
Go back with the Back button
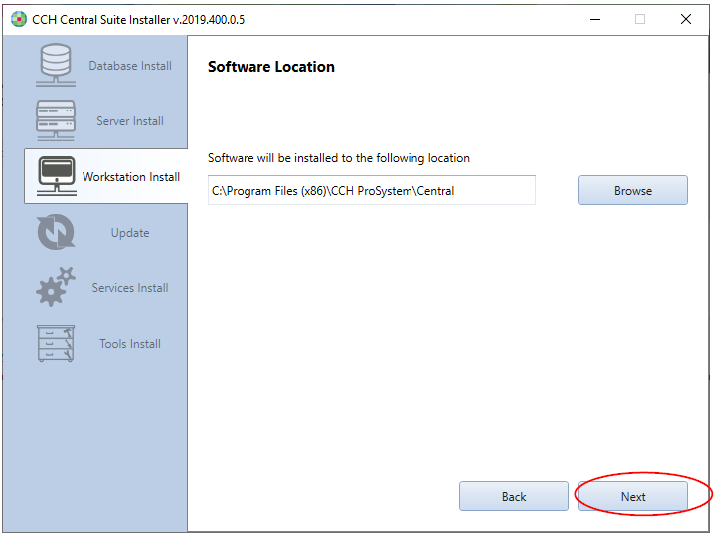(x=514, y=496)
